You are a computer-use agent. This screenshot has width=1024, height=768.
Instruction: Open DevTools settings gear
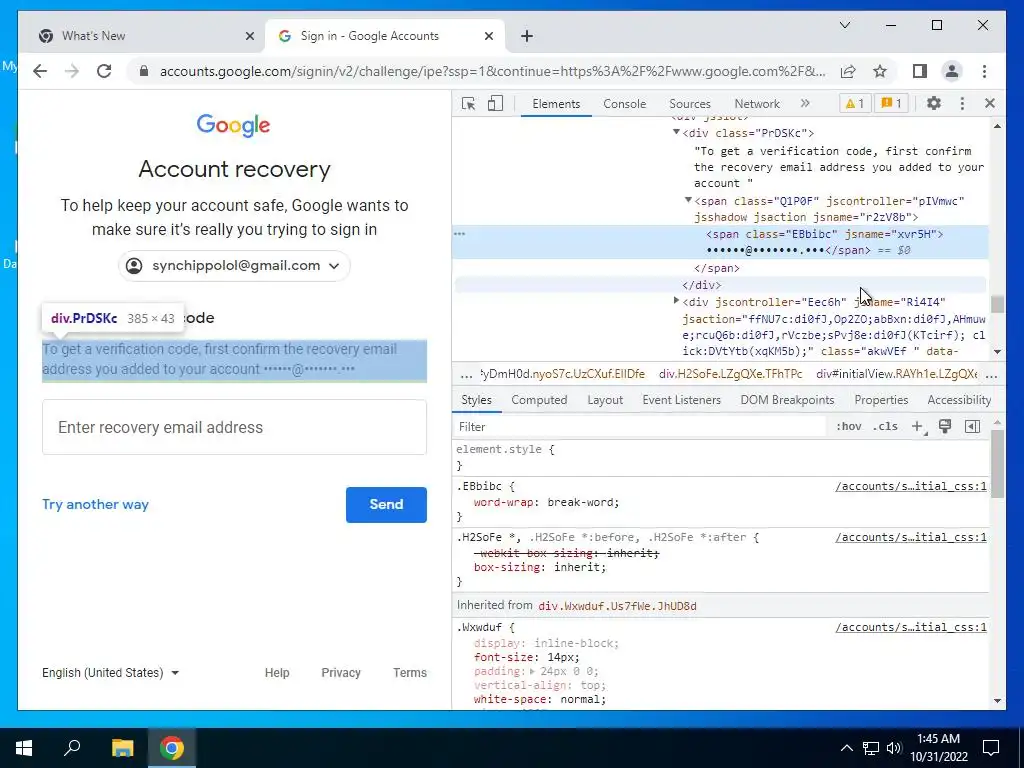click(934, 103)
